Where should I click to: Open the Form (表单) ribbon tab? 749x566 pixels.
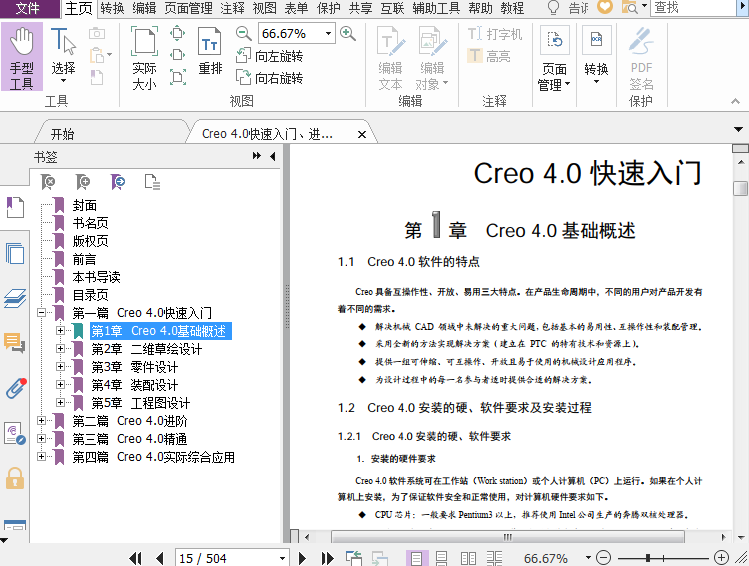coord(296,8)
